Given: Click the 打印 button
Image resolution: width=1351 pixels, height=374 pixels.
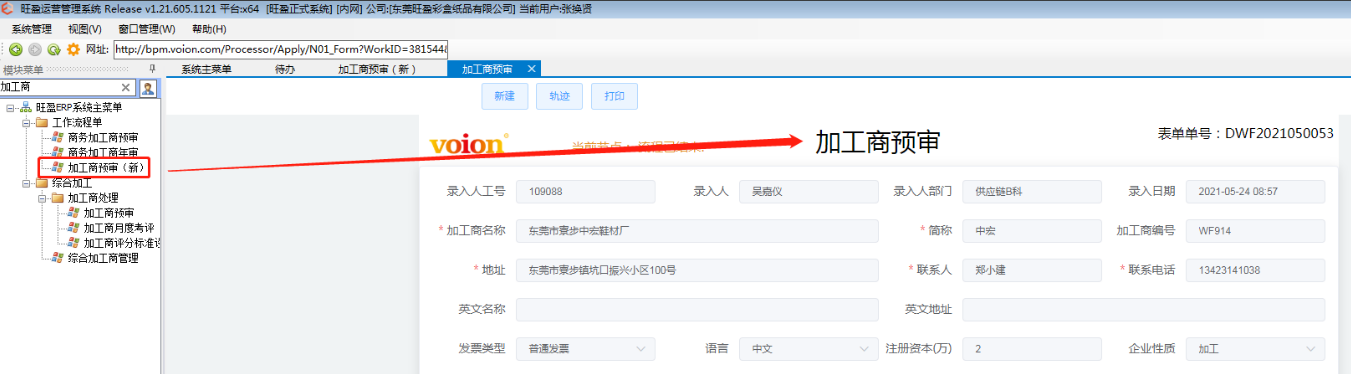Looking at the screenshot, I should click(x=615, y=96).
